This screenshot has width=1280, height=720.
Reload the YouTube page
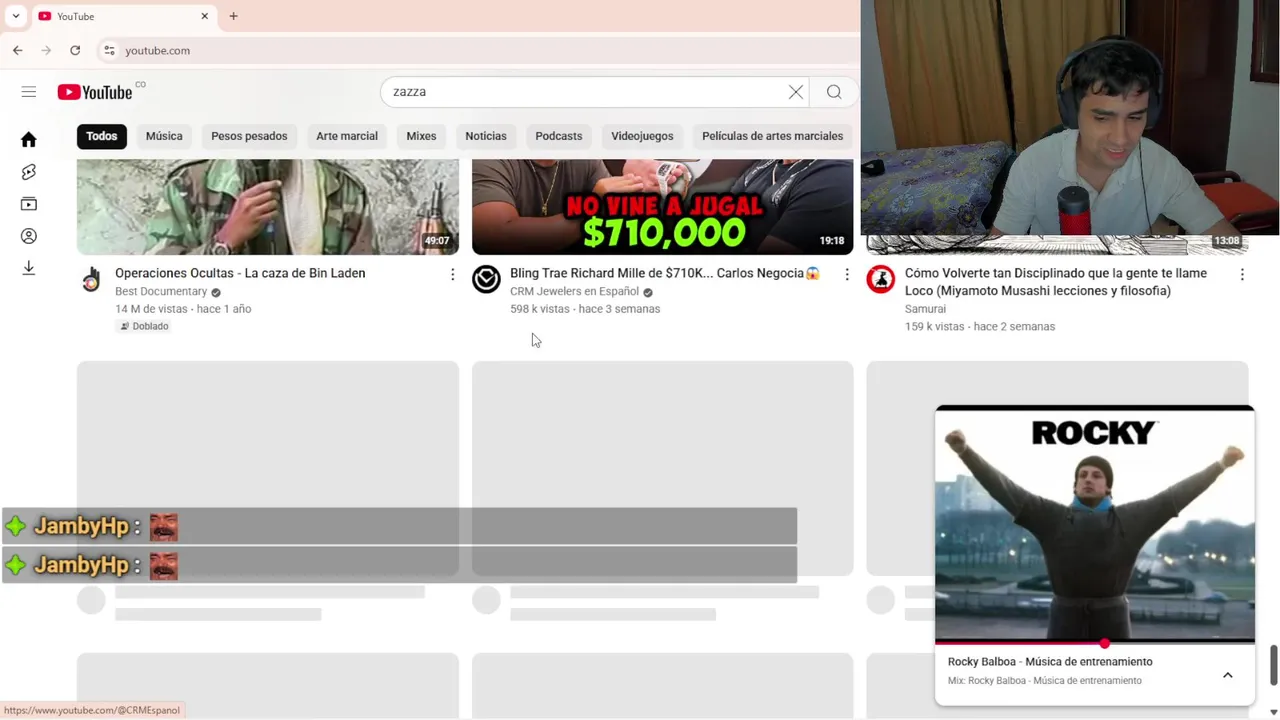(75, 50)
